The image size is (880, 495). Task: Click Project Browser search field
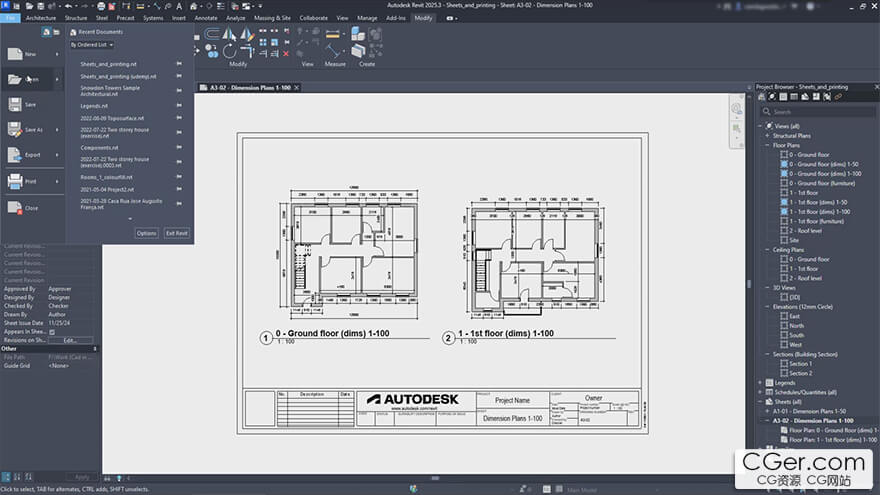click(817, 112)
